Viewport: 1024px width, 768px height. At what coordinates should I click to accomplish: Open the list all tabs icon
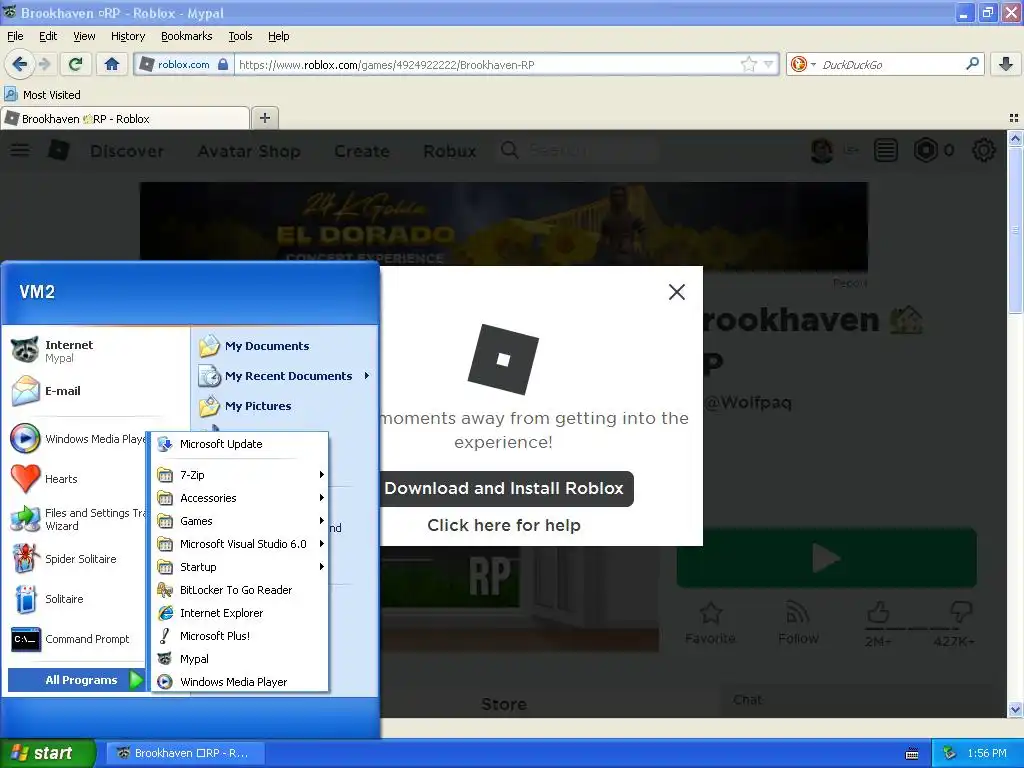pos(1014,118)
